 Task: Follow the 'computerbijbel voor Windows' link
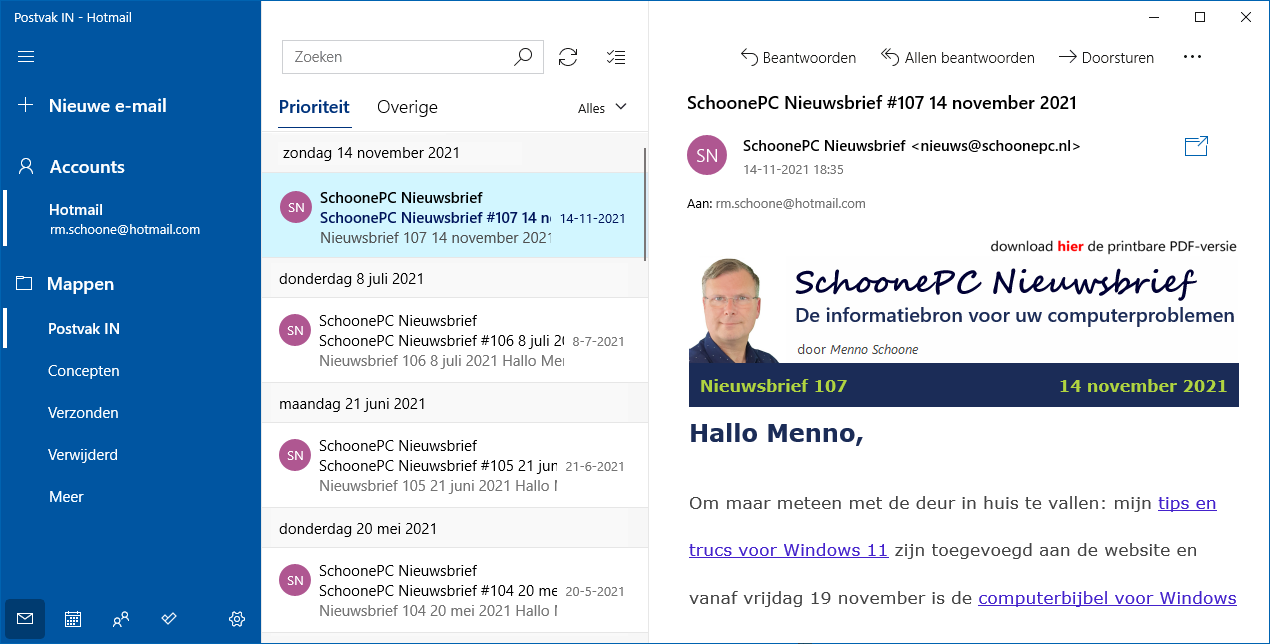click(1107, 598)
